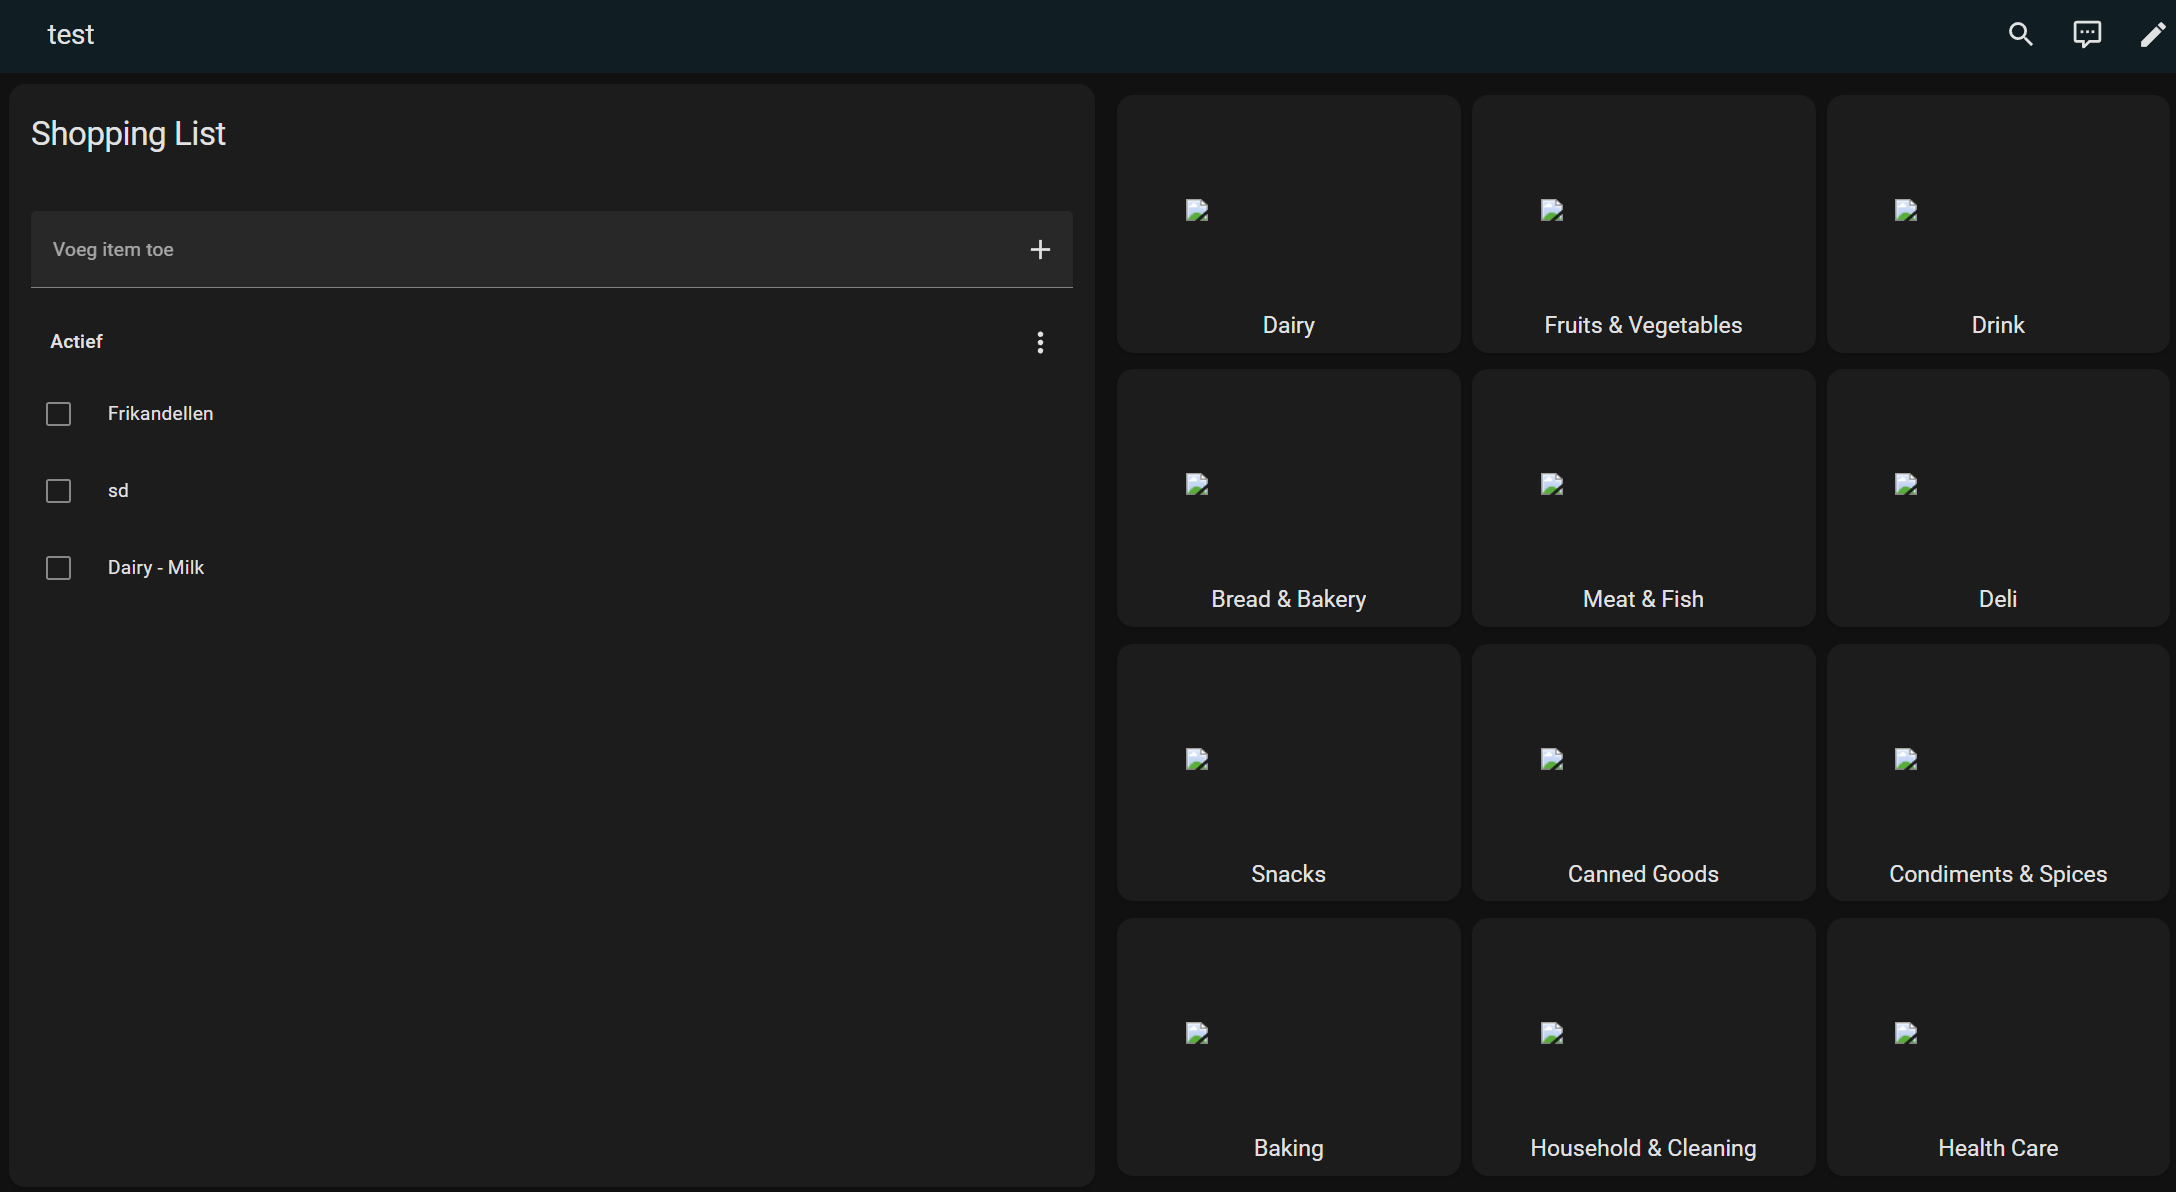Click the plus icon to add item
Viewport: 2176px width, 1192px height.
(x=1040, y=250)
